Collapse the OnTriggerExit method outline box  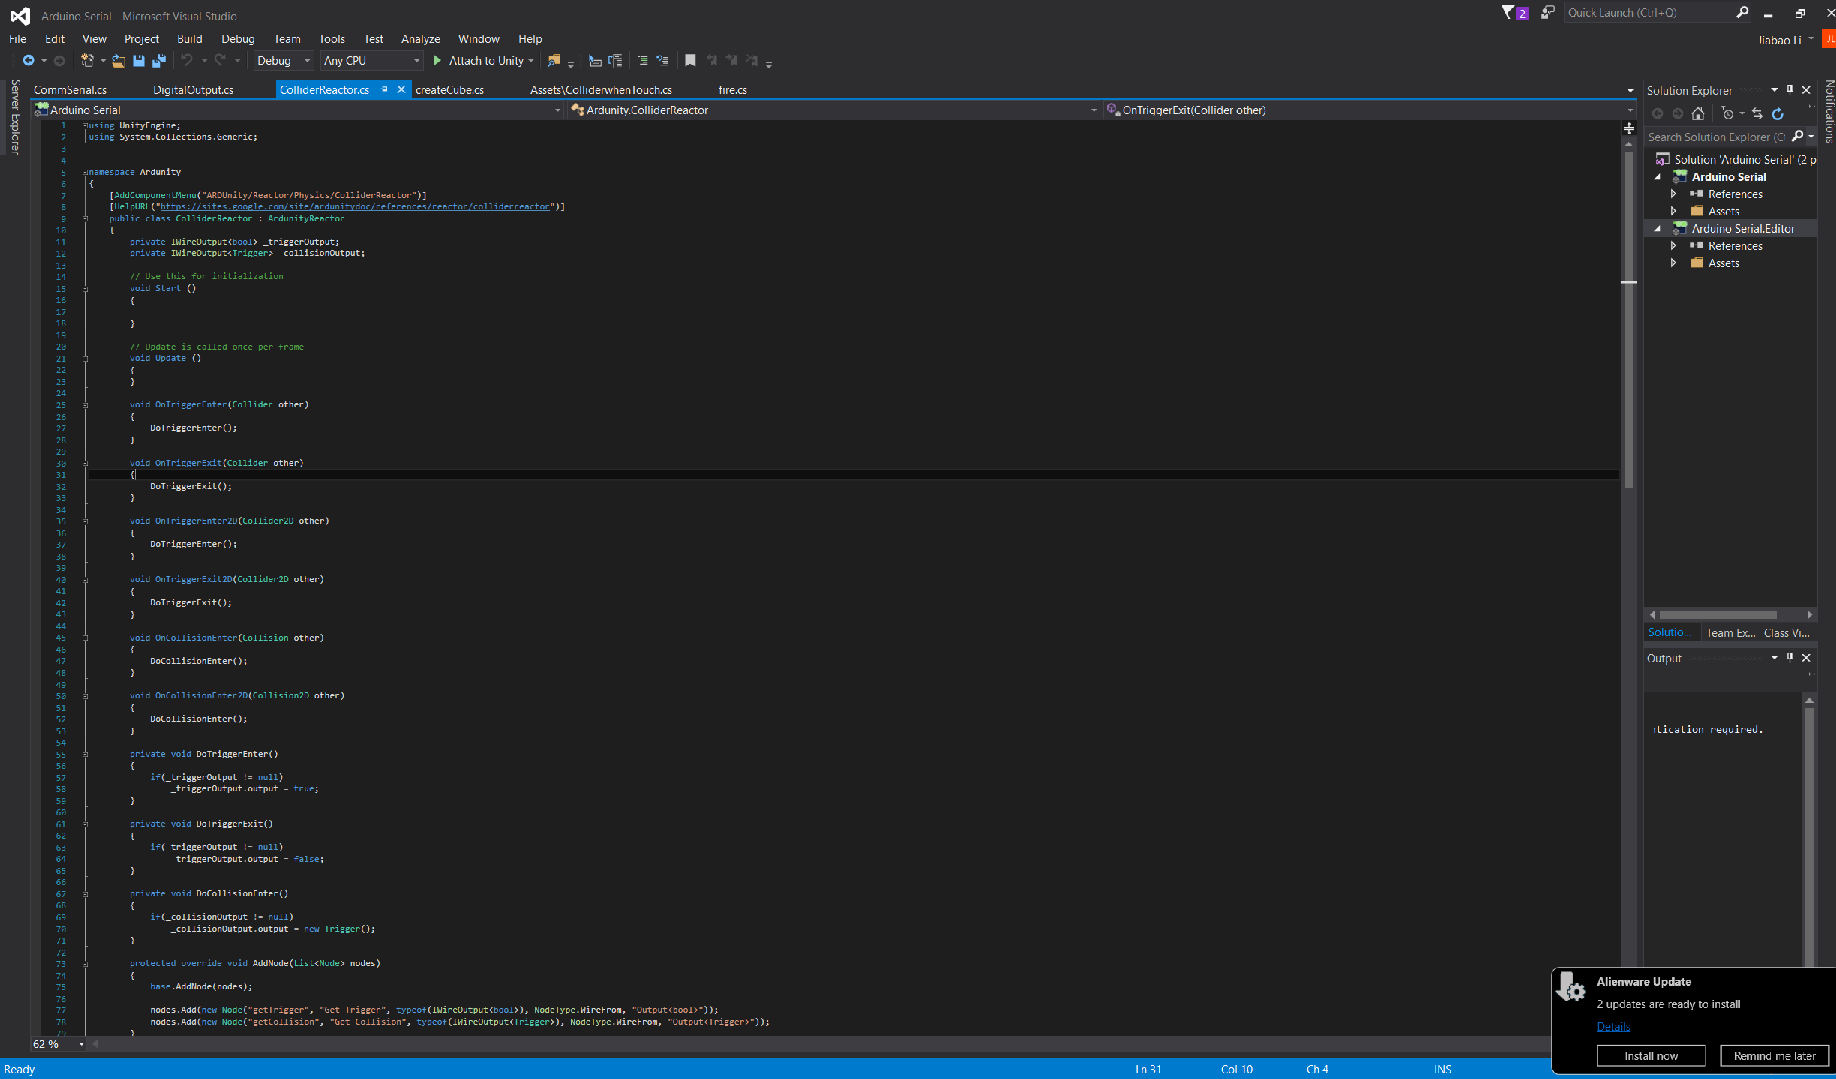85,463
